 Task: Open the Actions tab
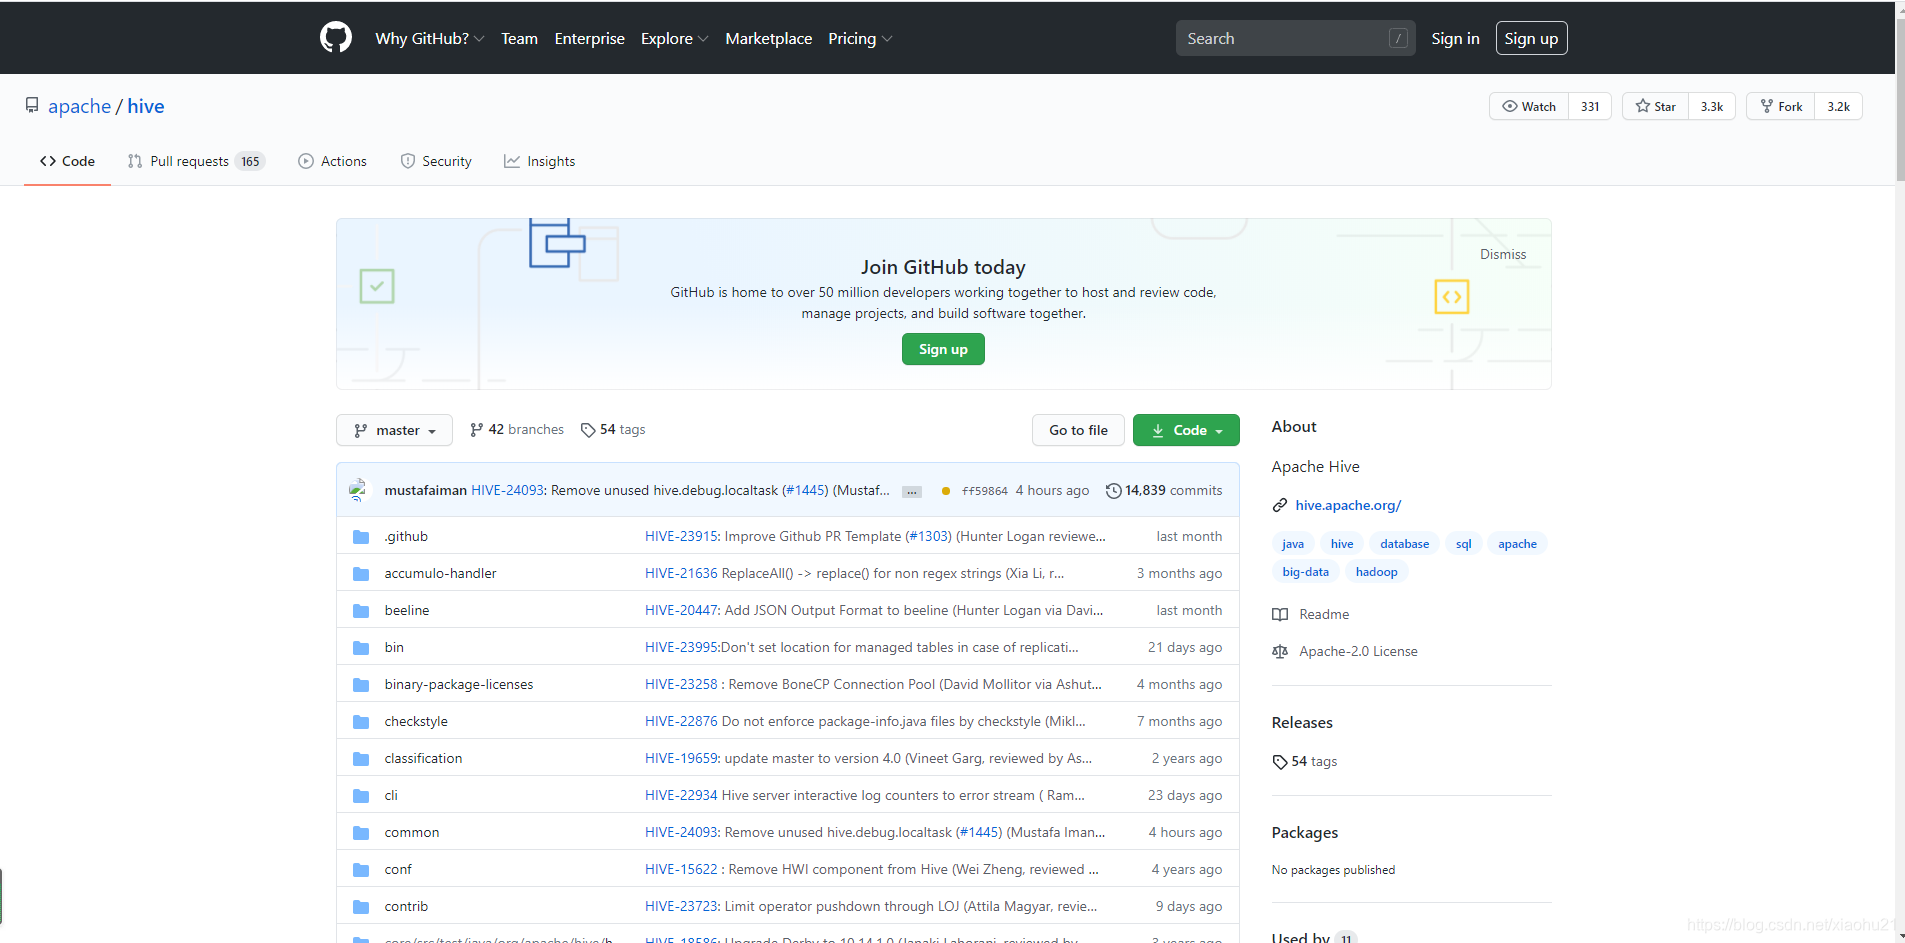pos(333,161)
